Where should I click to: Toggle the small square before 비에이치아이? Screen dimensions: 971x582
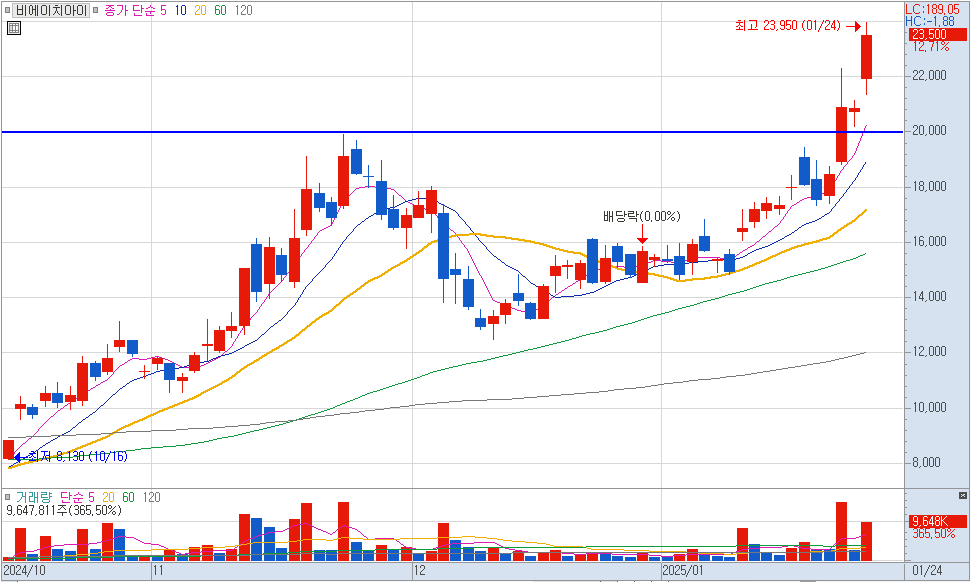pyautogui.click(x=7, y=11)
